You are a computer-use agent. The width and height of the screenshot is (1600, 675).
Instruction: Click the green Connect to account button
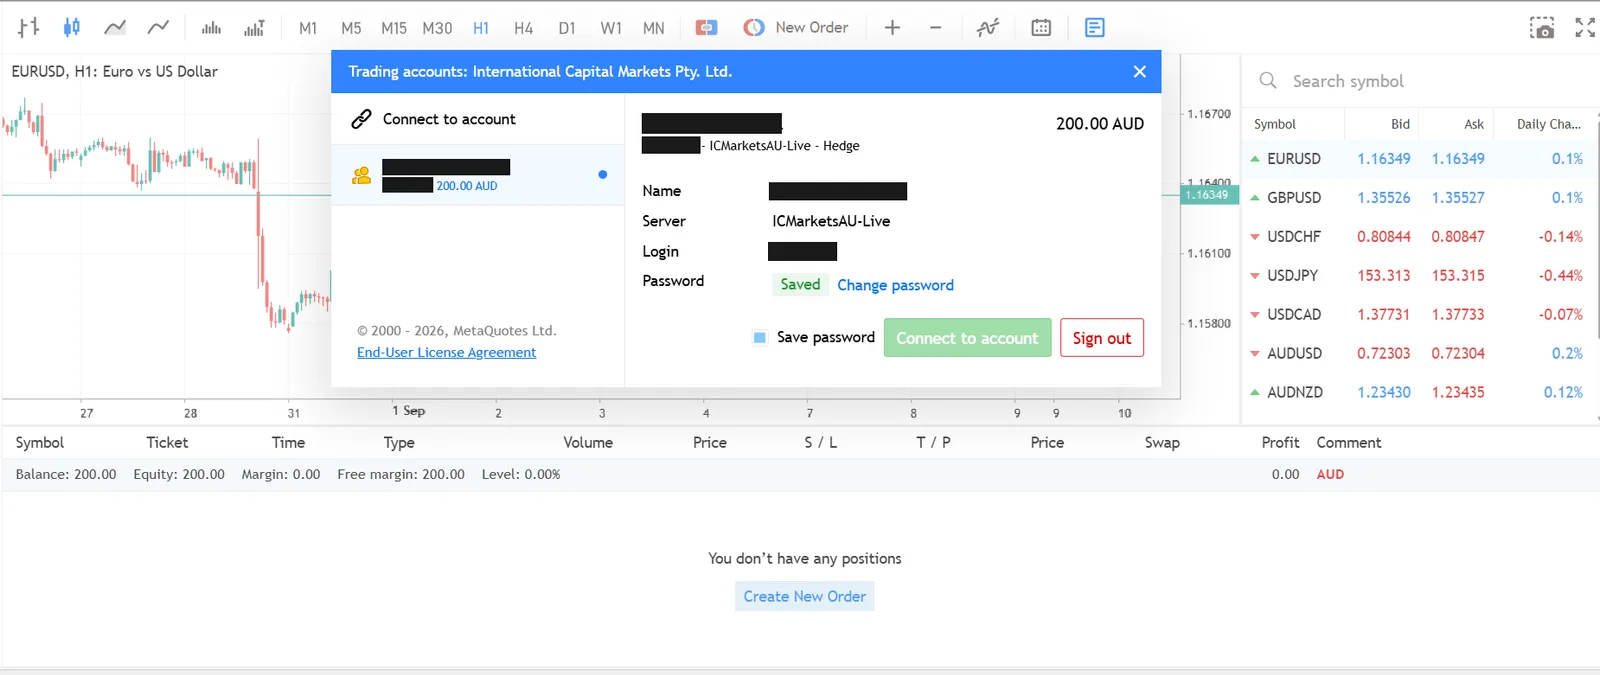tap(967, 338)
